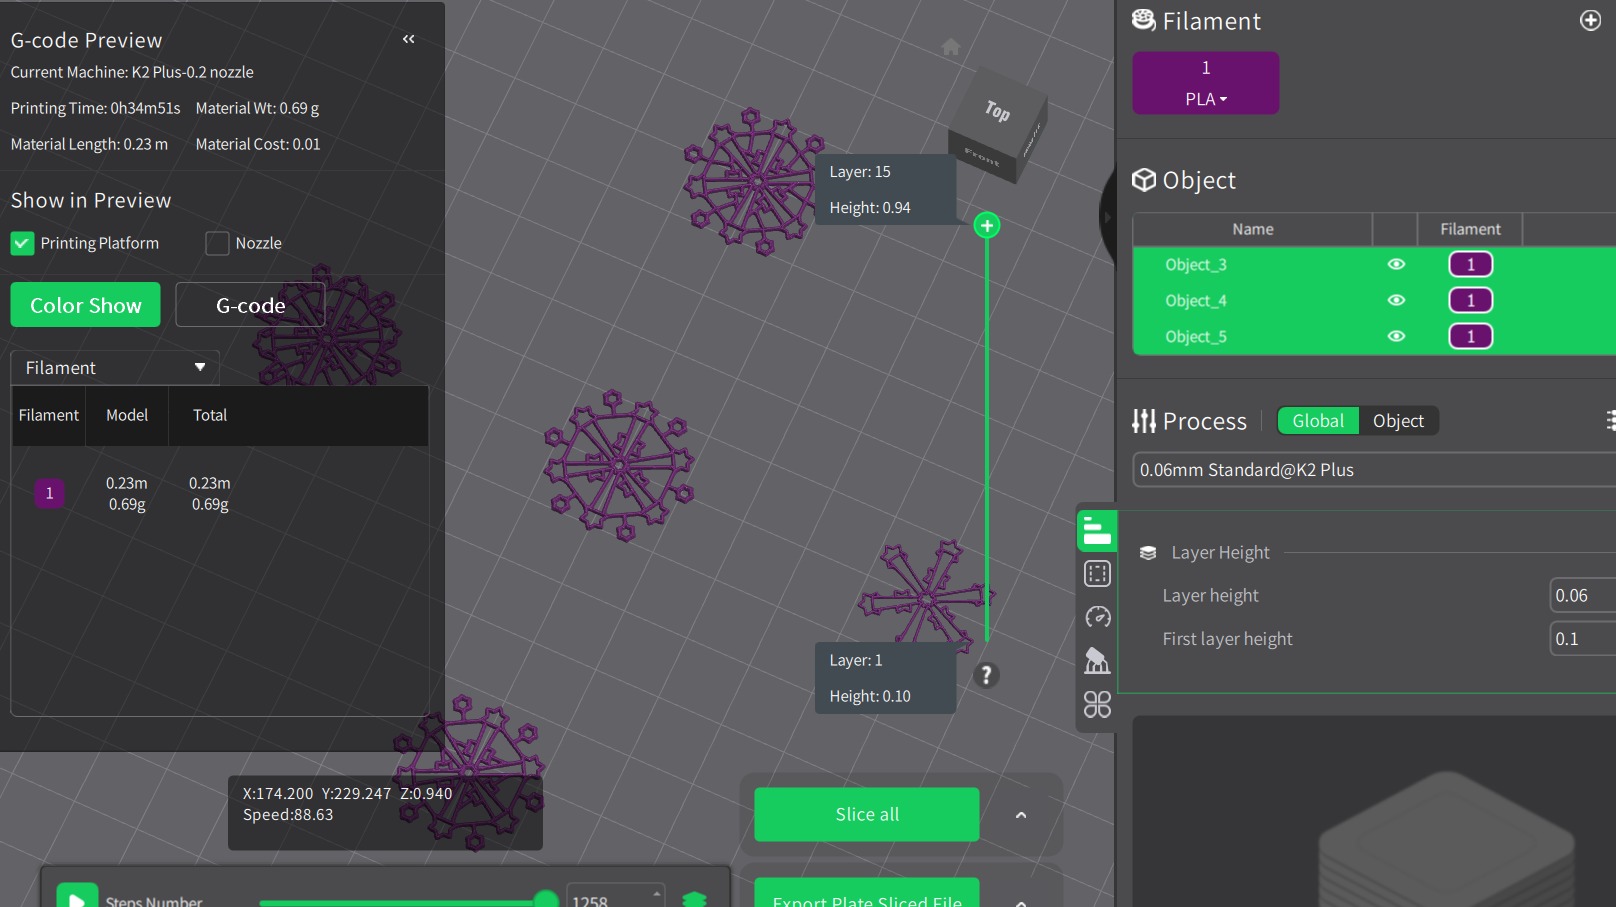Open the Strength settings tab icon

[1097, 574]
